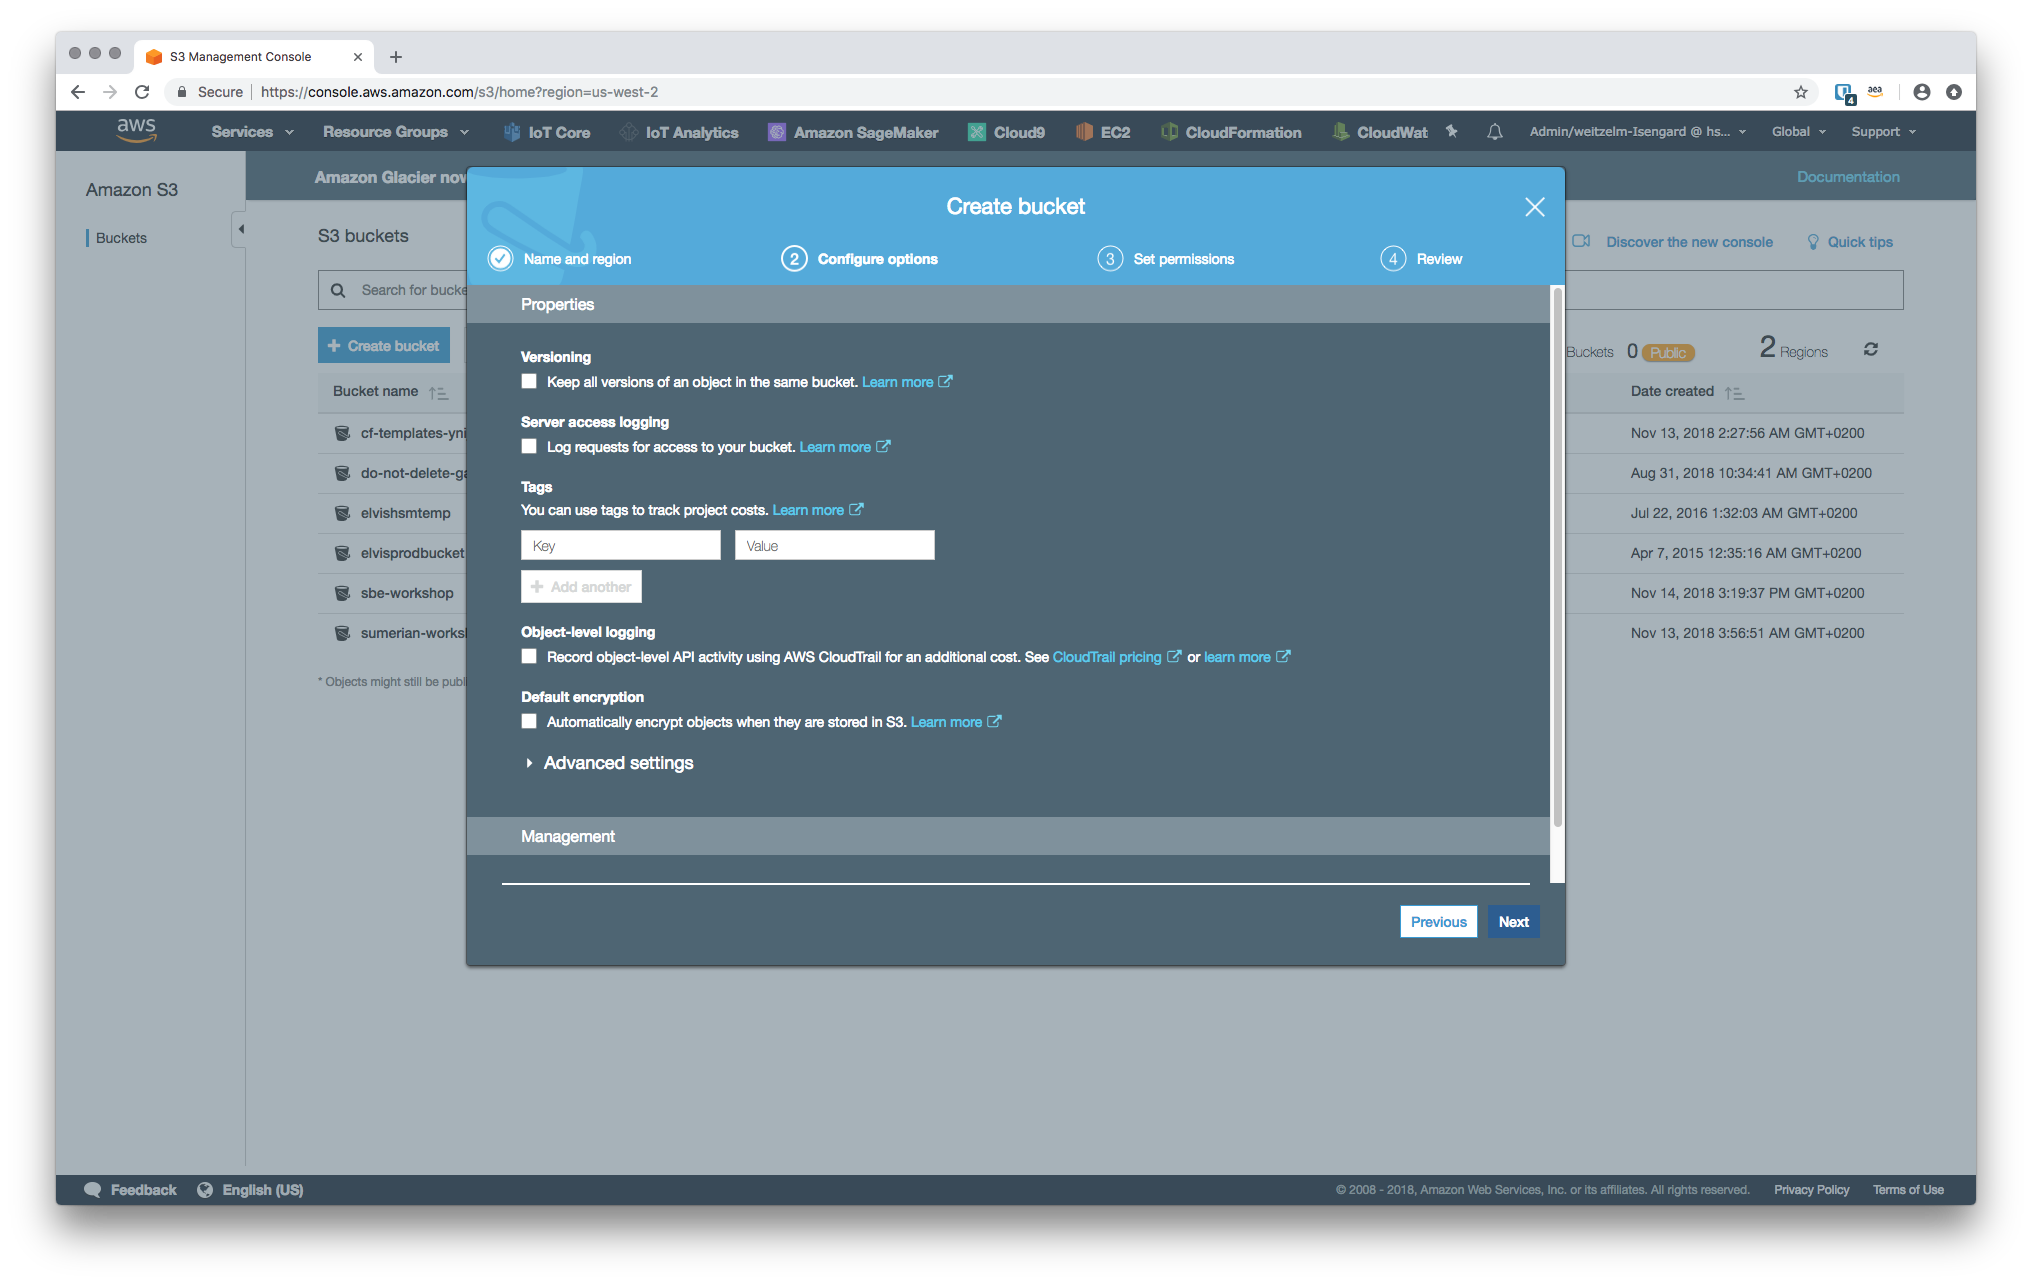This screenshot has height=1285, width=2032.
Task: Open the Amazon SageMaker shortcut
Action: (x=853, y=132)
